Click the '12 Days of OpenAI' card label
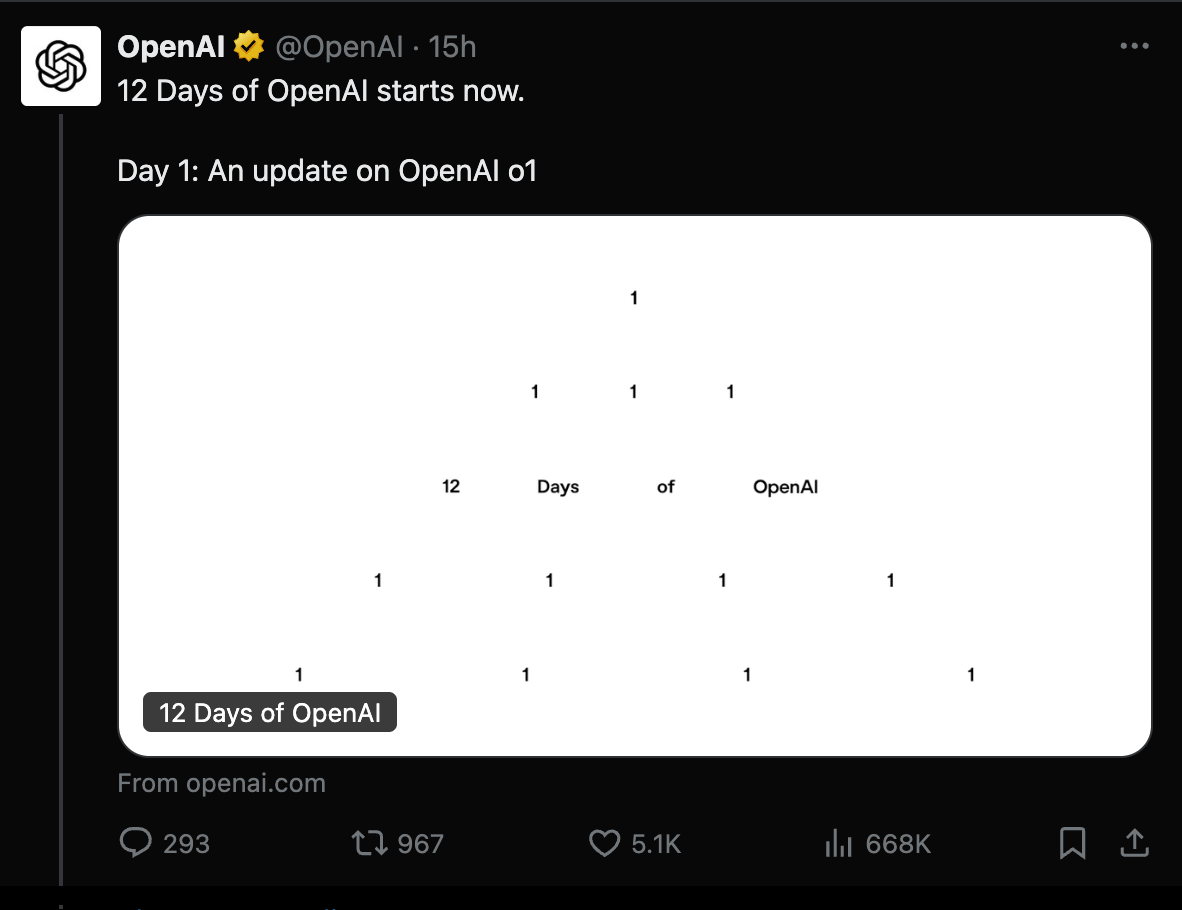 click(270, 712)
